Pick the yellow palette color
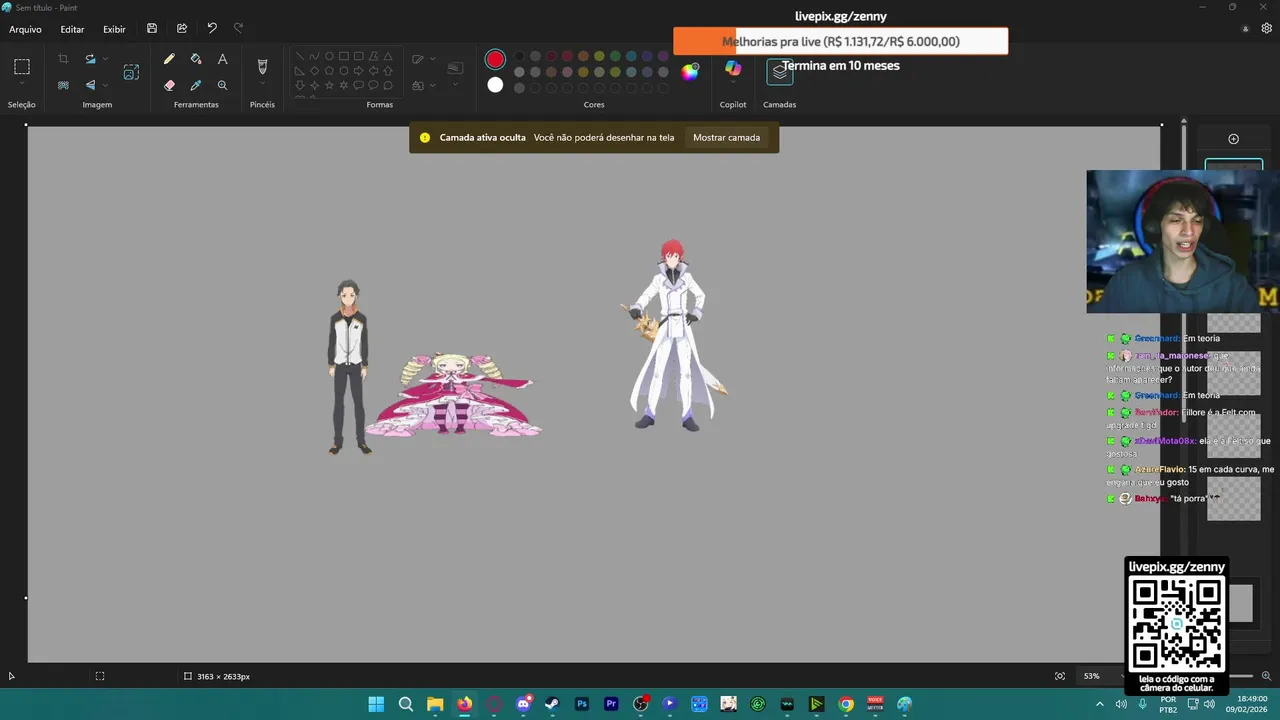 coord(599,56)
